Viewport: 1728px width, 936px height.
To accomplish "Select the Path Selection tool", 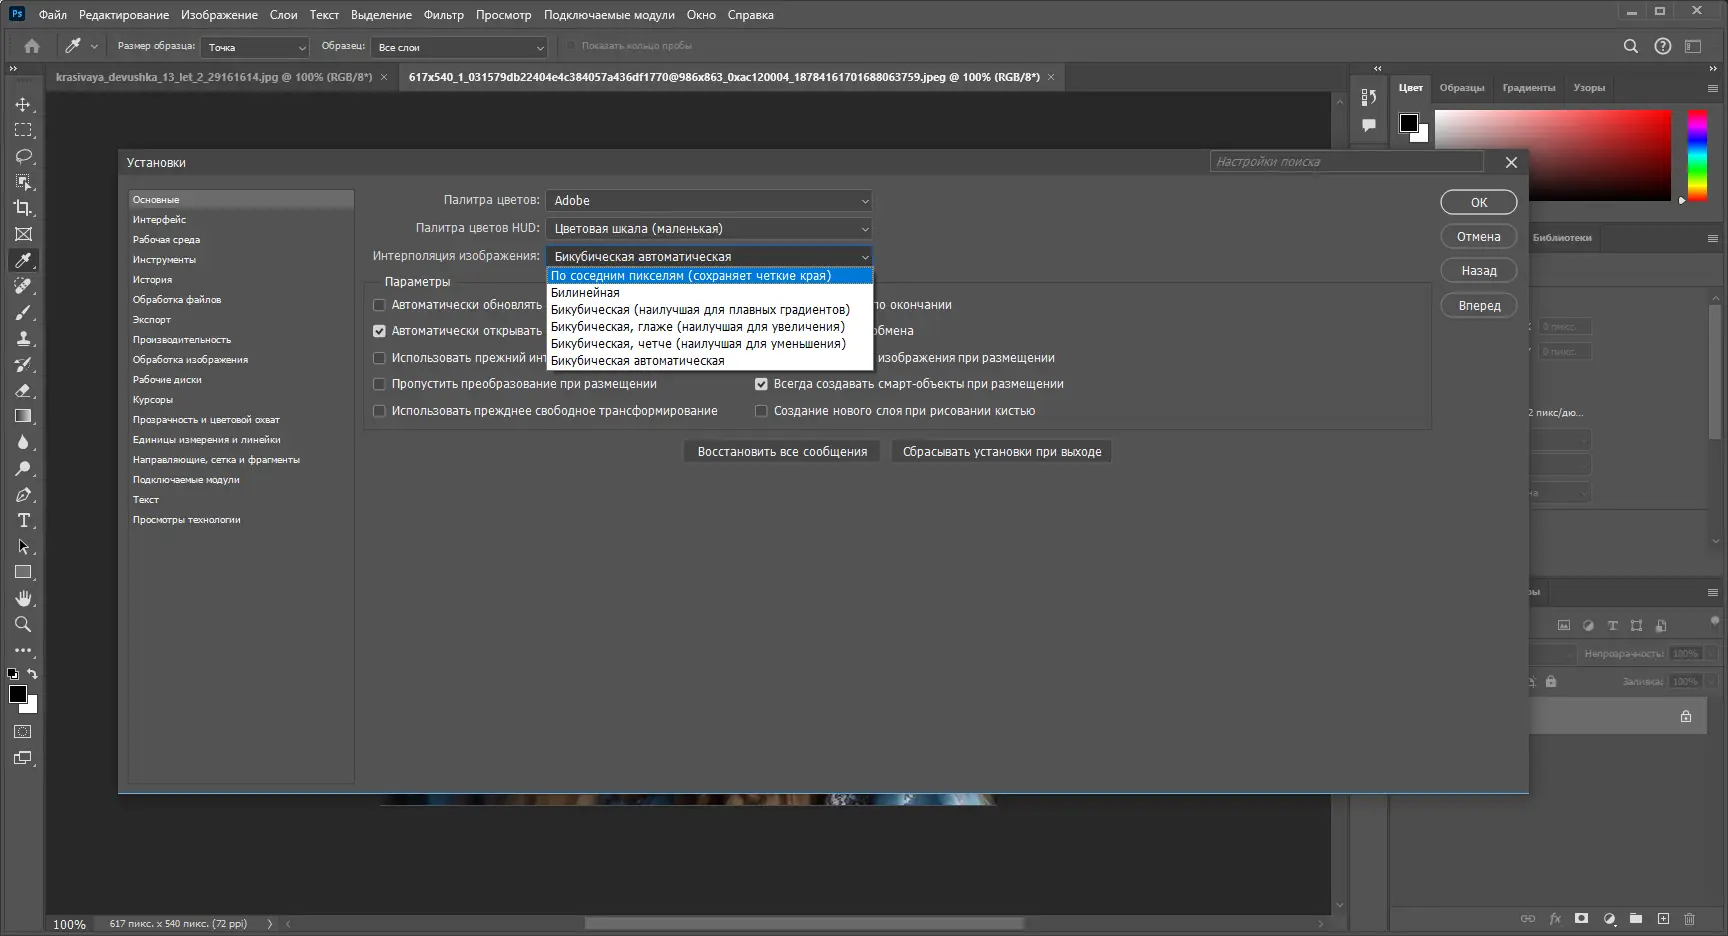I will 23,546.
